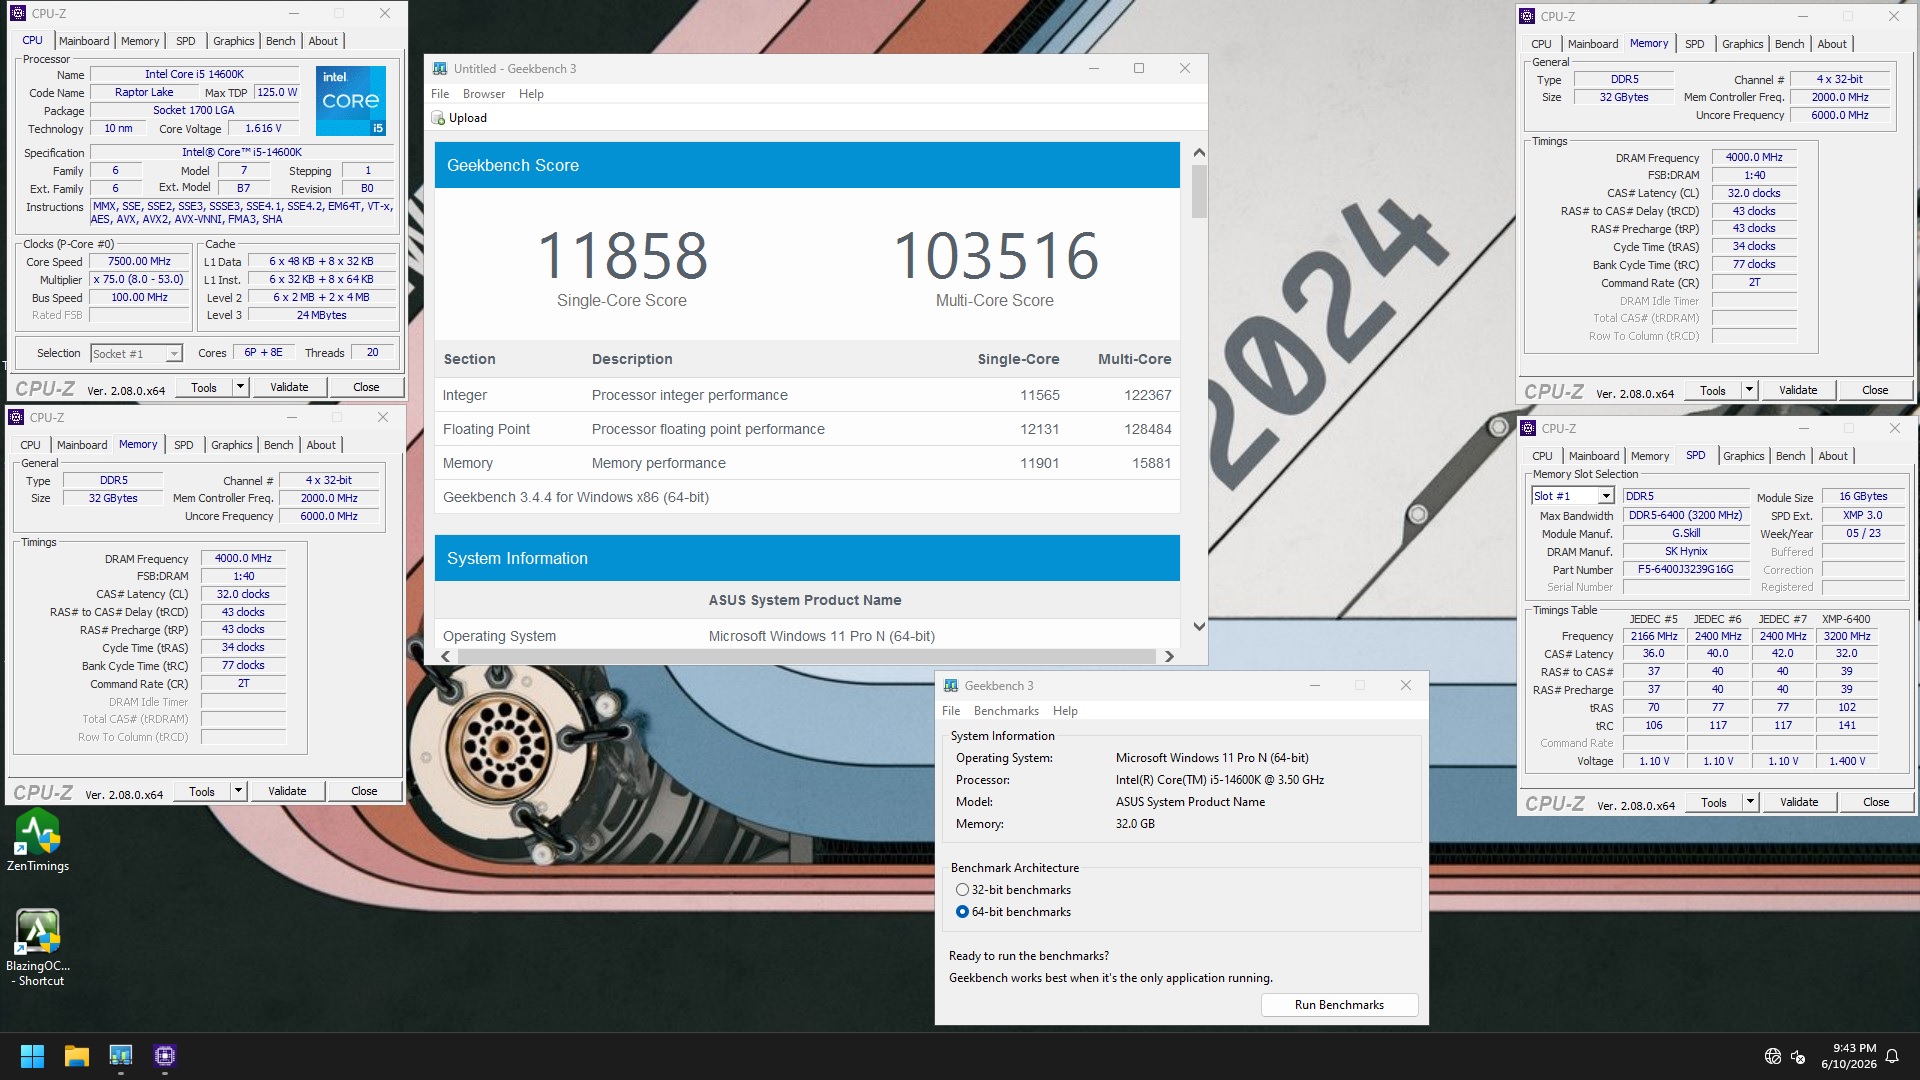Image resolution: width=1920 pixels, height=1080 pixels.
Task: Click top-right CPU-Z Memory window title icon
Action: [1527, 16]
